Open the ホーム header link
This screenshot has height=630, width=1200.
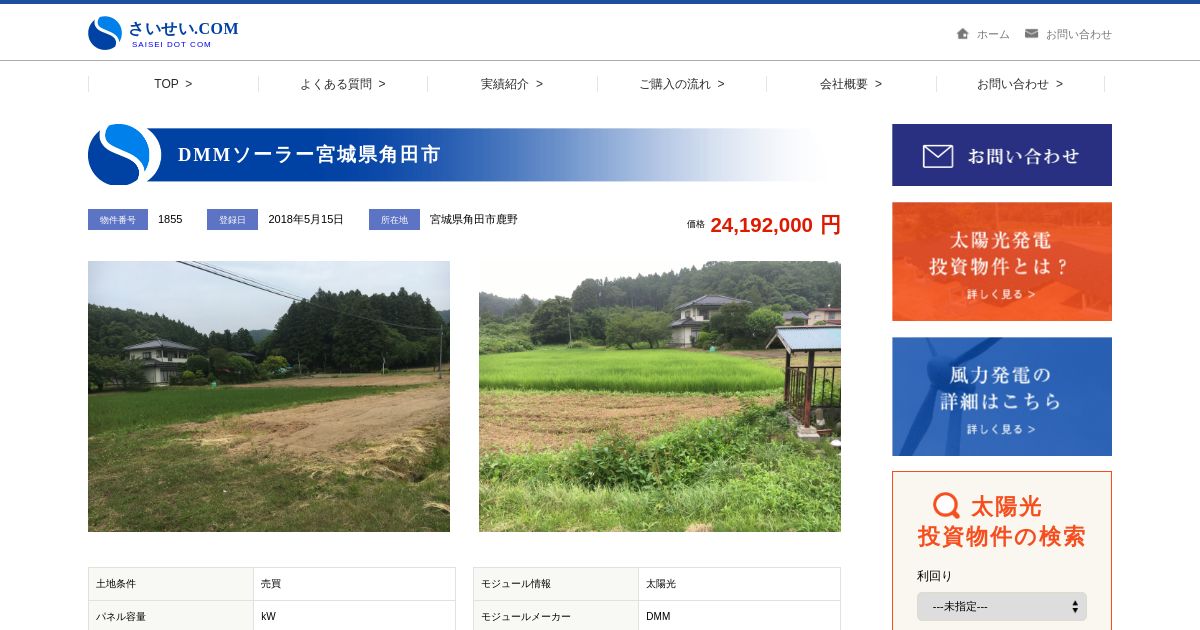click(993, 34)
